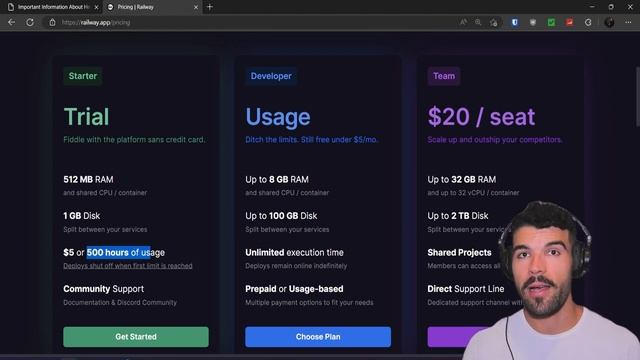Viewport: 640px width, 360px height.
Task: Click the blue Choose Plan button
Action: 318,337
